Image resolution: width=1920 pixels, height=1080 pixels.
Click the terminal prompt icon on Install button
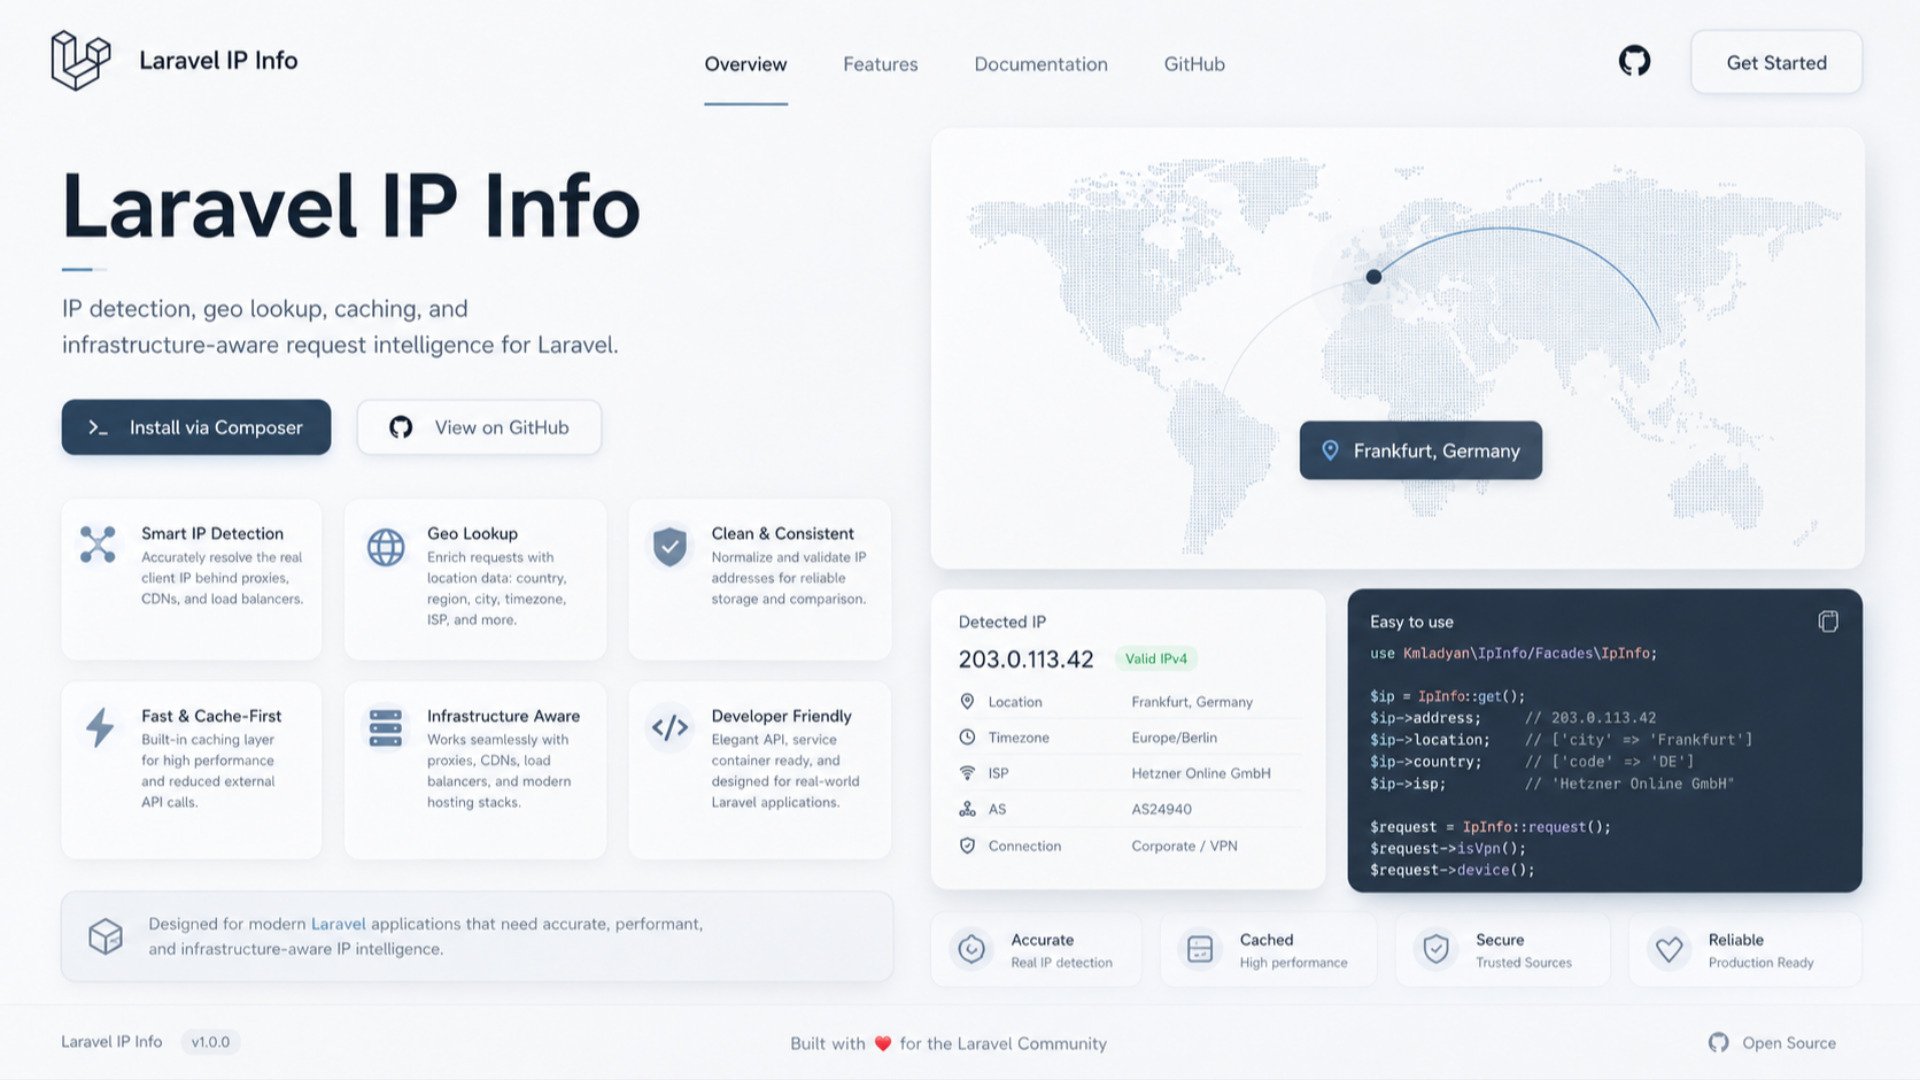click(x=98, y=428)
